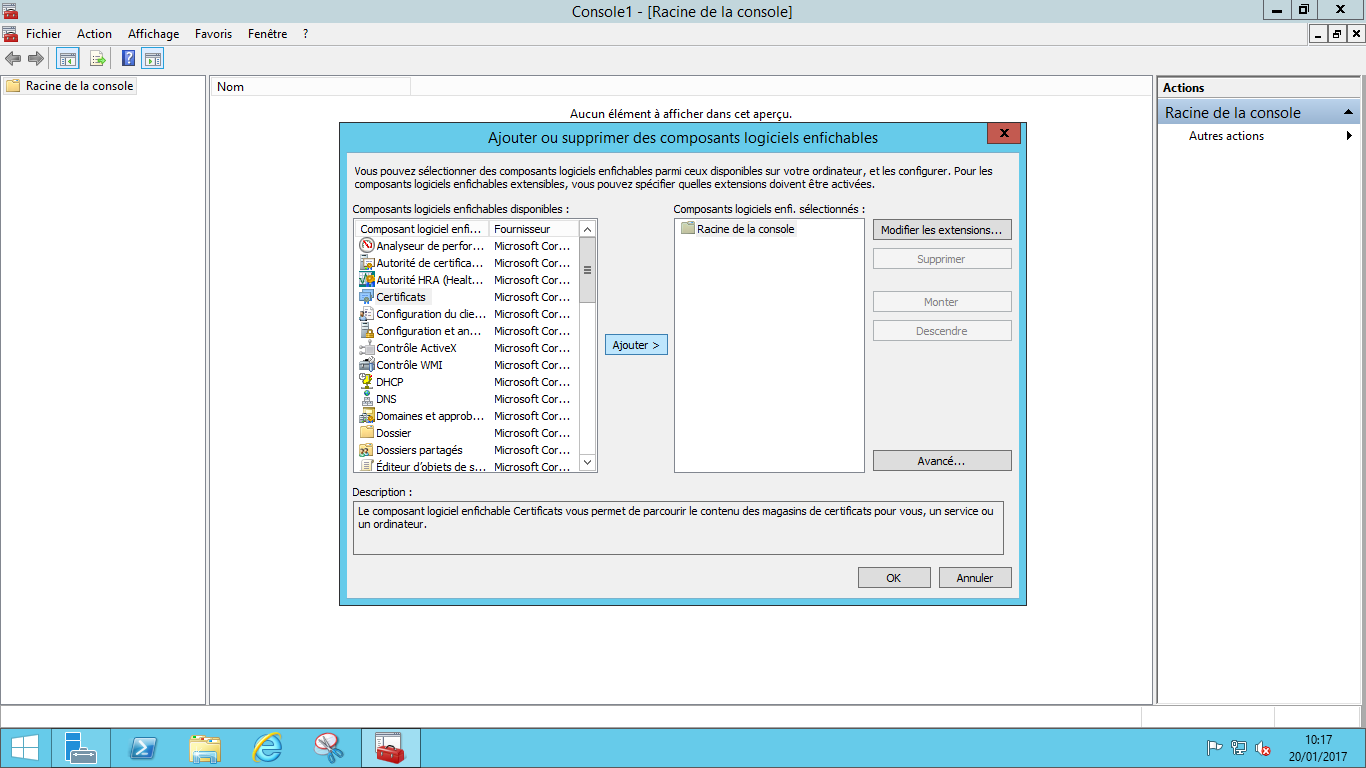Open the Affichage menu
Image resolution: width=1366 pixels, height=768 pixels.
153,34
